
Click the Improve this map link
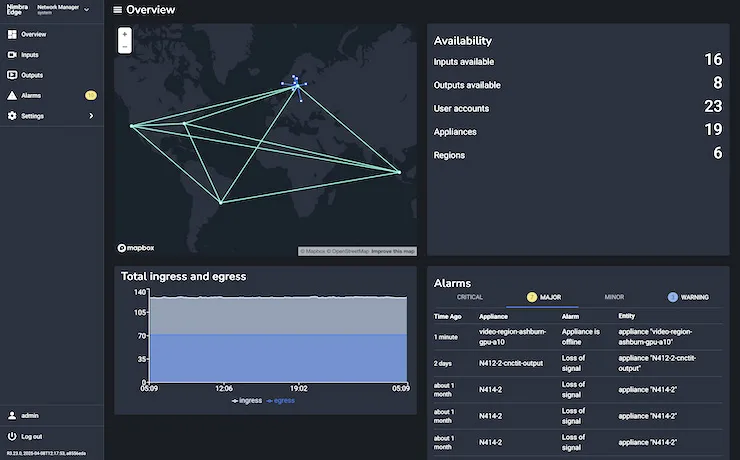point(393,251)
